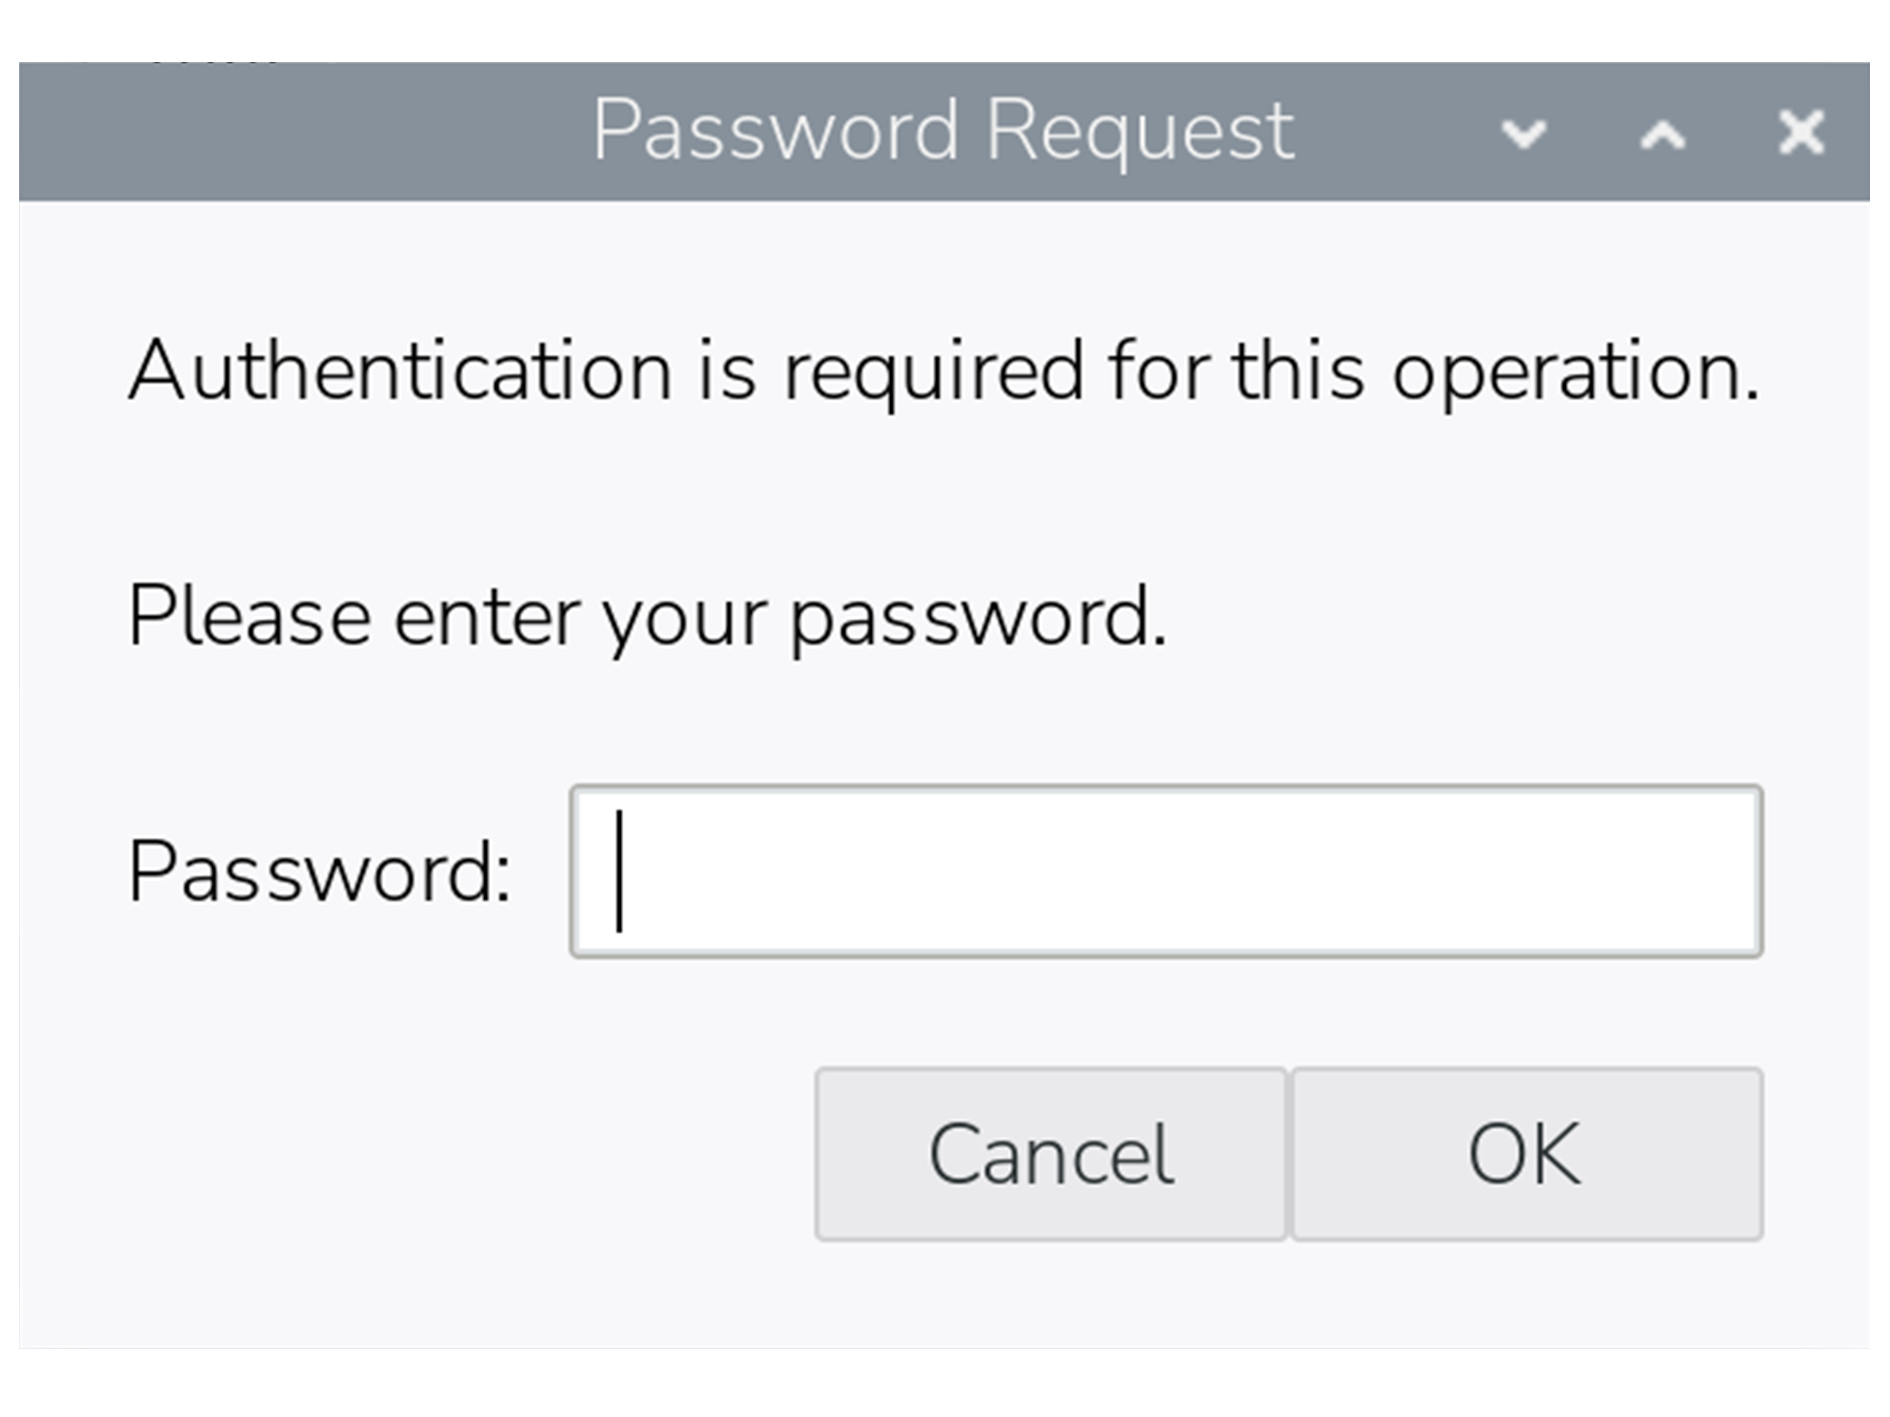Focus the Password input field
Image resolution: width=1890 pixels, height=1417 pixels.
1165,871
